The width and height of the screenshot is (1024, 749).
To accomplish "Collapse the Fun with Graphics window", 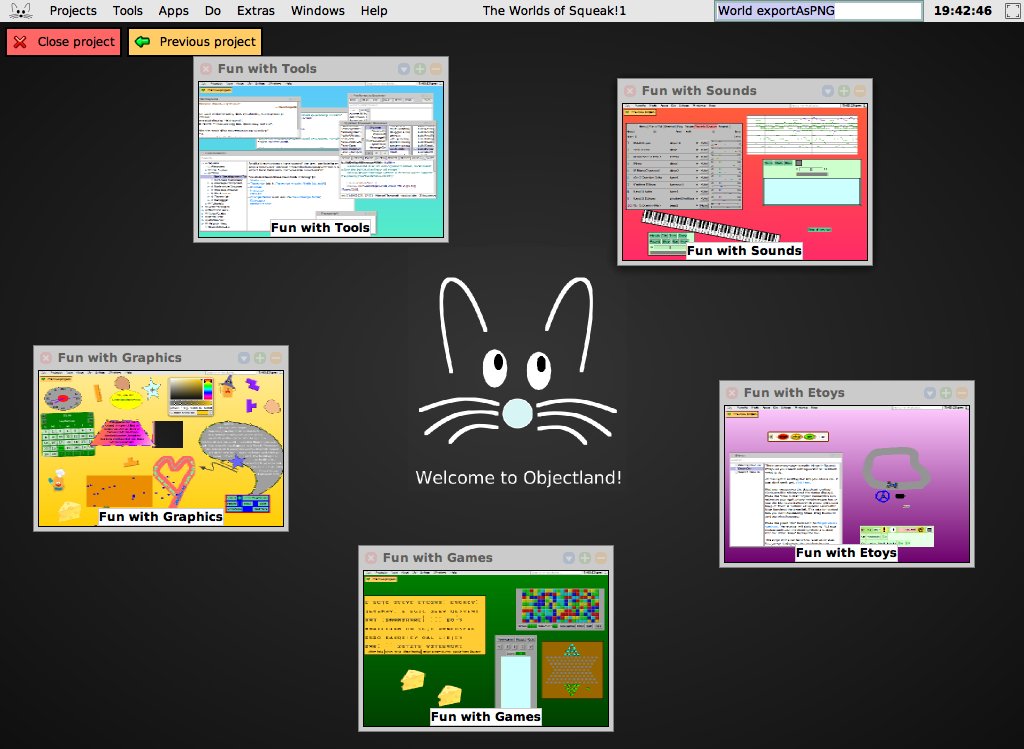I will 276,358.
